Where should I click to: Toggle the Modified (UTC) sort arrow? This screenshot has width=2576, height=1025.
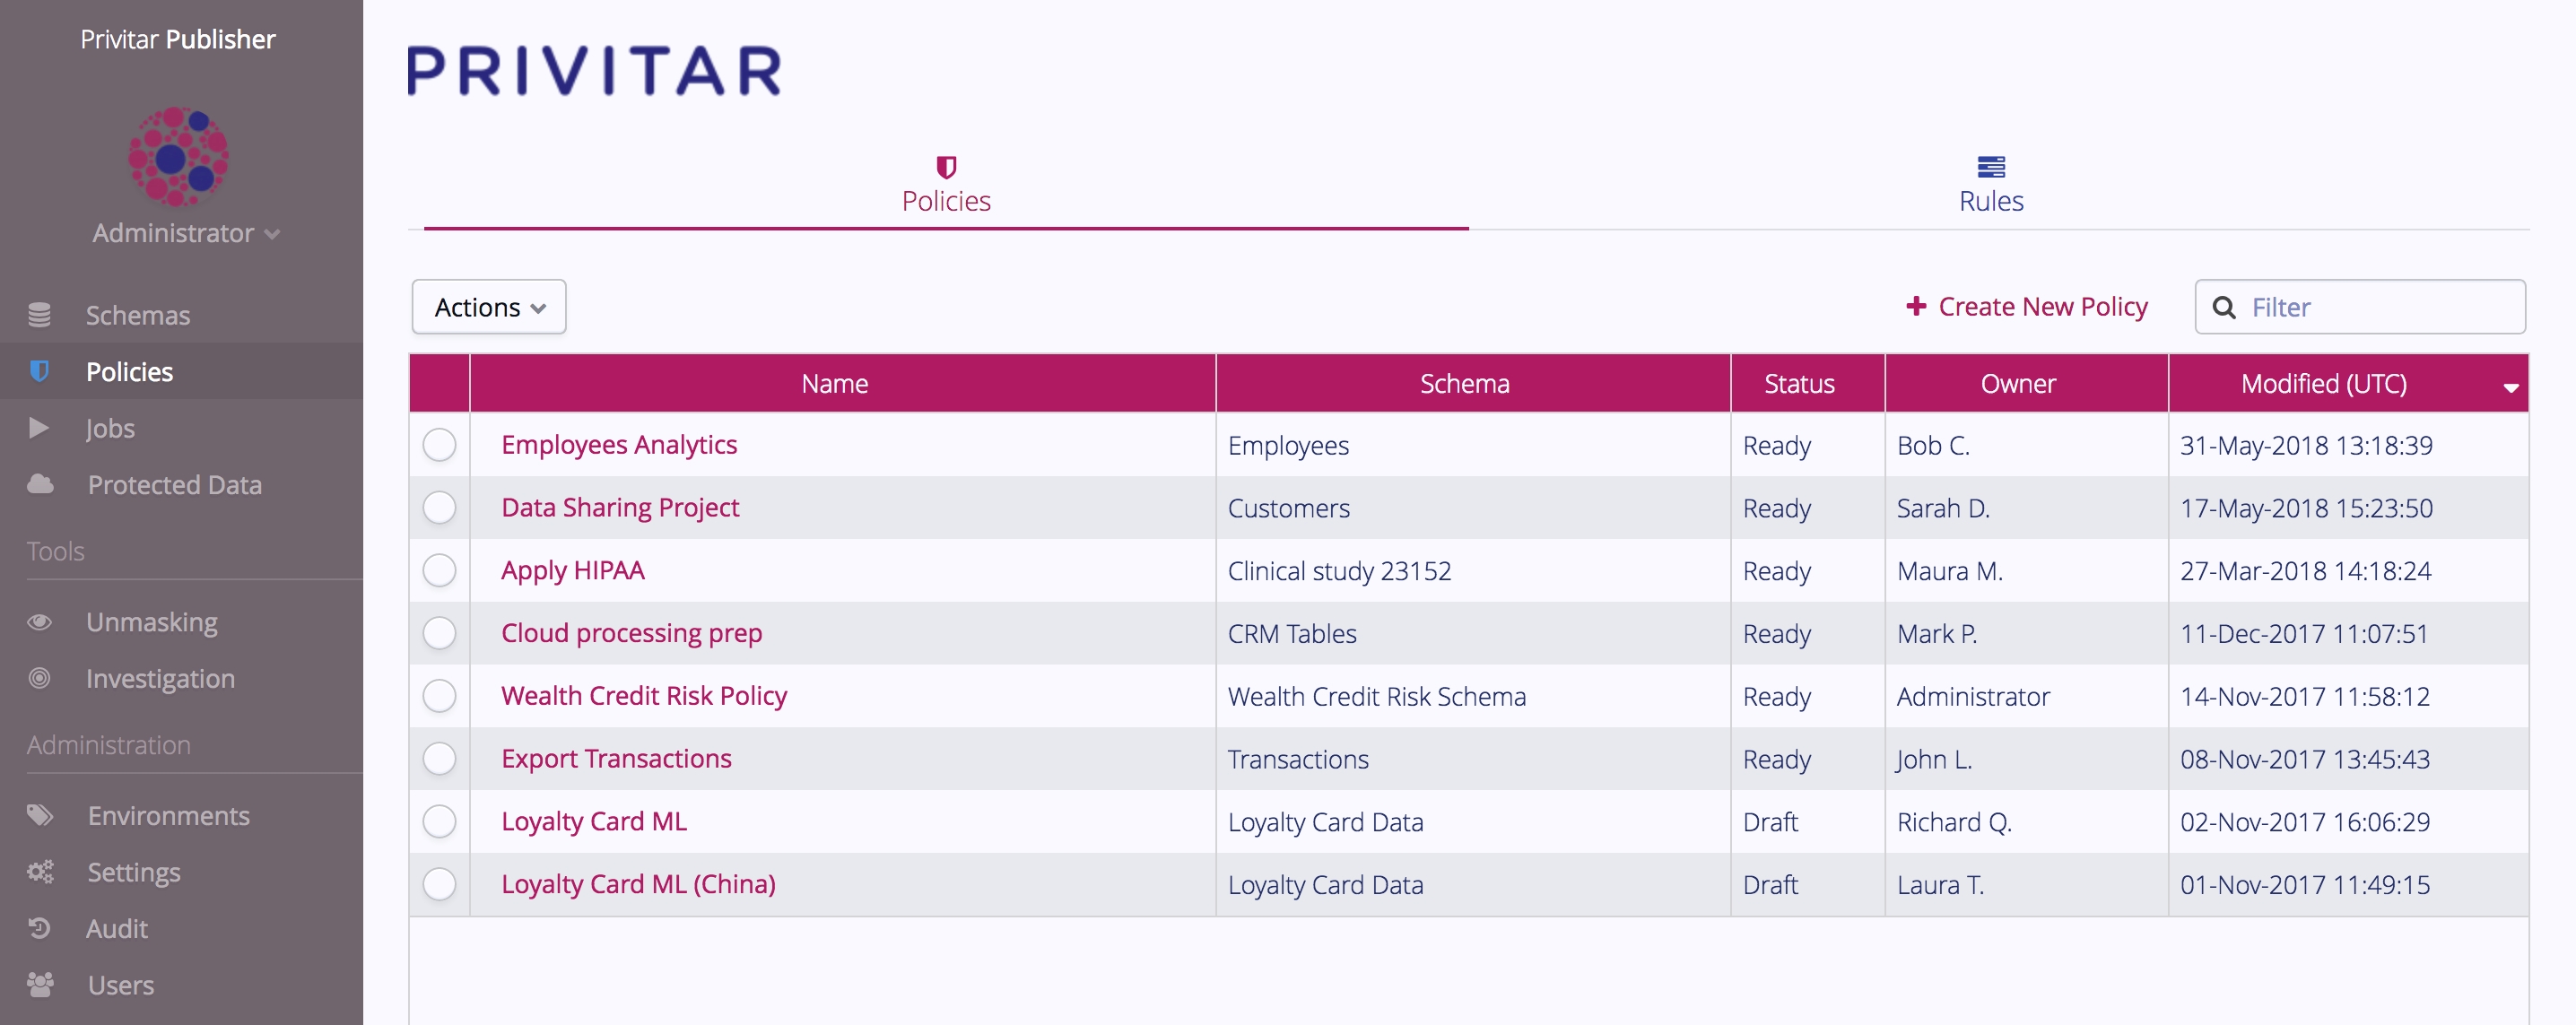click(x=2510, y=387)
